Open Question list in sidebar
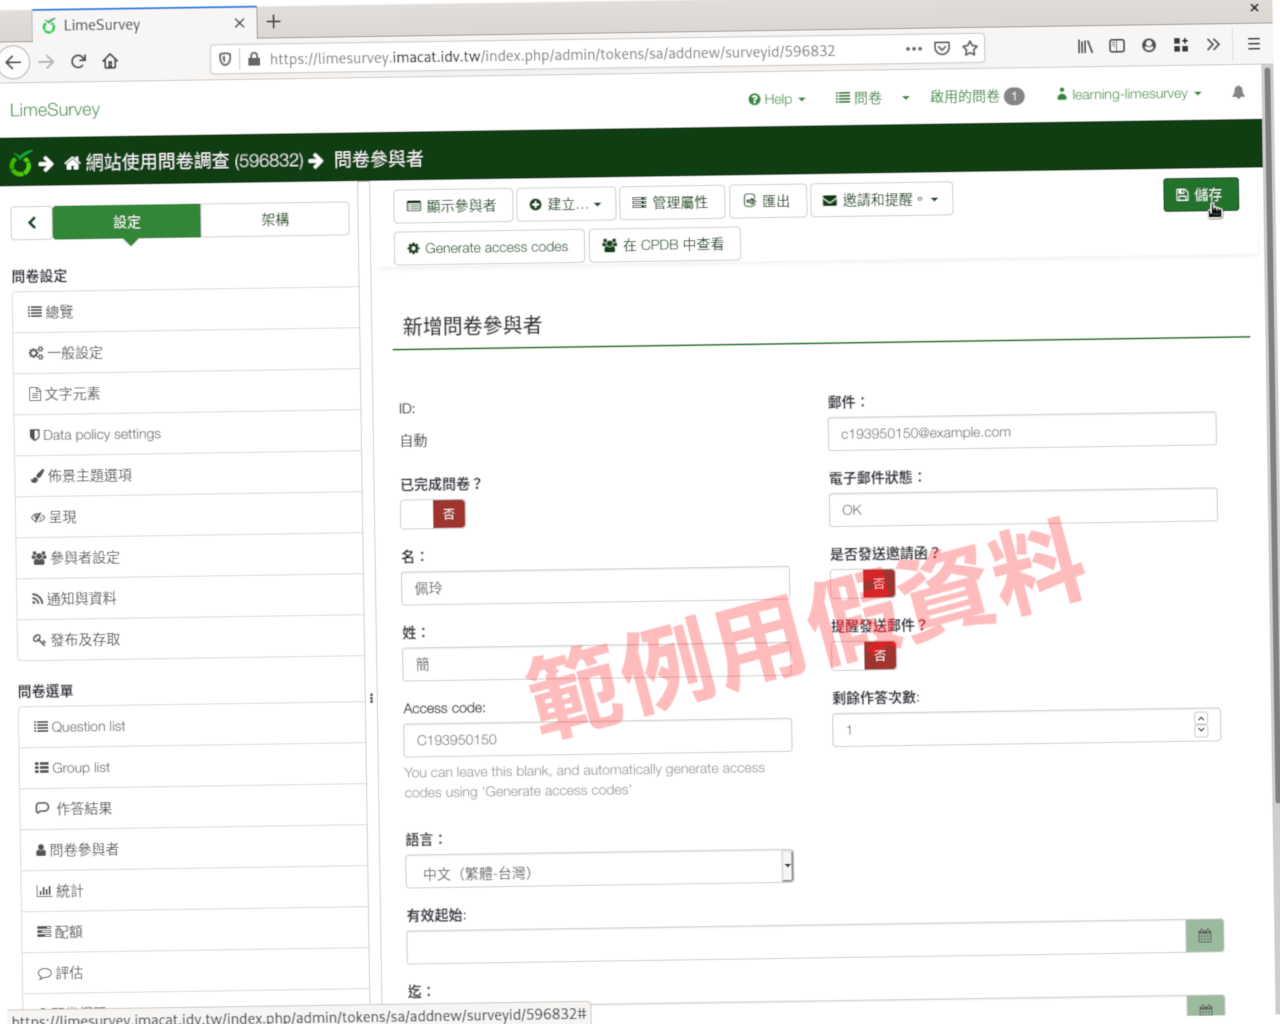 point(192,726)
